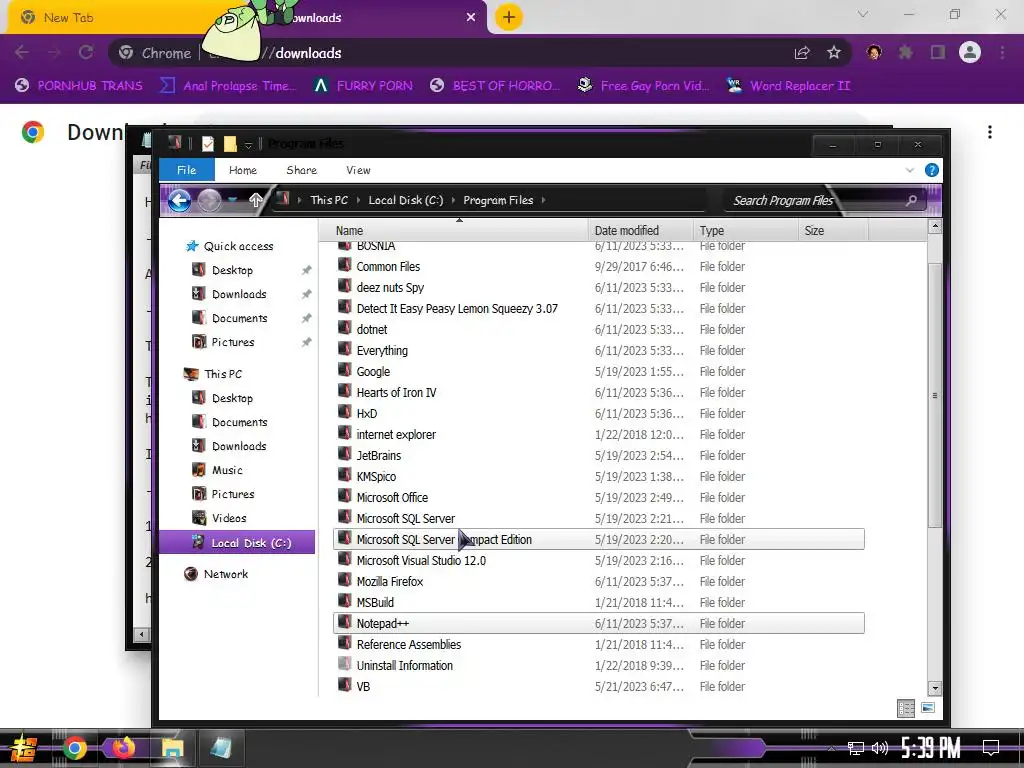The image size is (1024, 768).
Task: Open a new Chrome tab with plus
Action: [x=509, y=17]
